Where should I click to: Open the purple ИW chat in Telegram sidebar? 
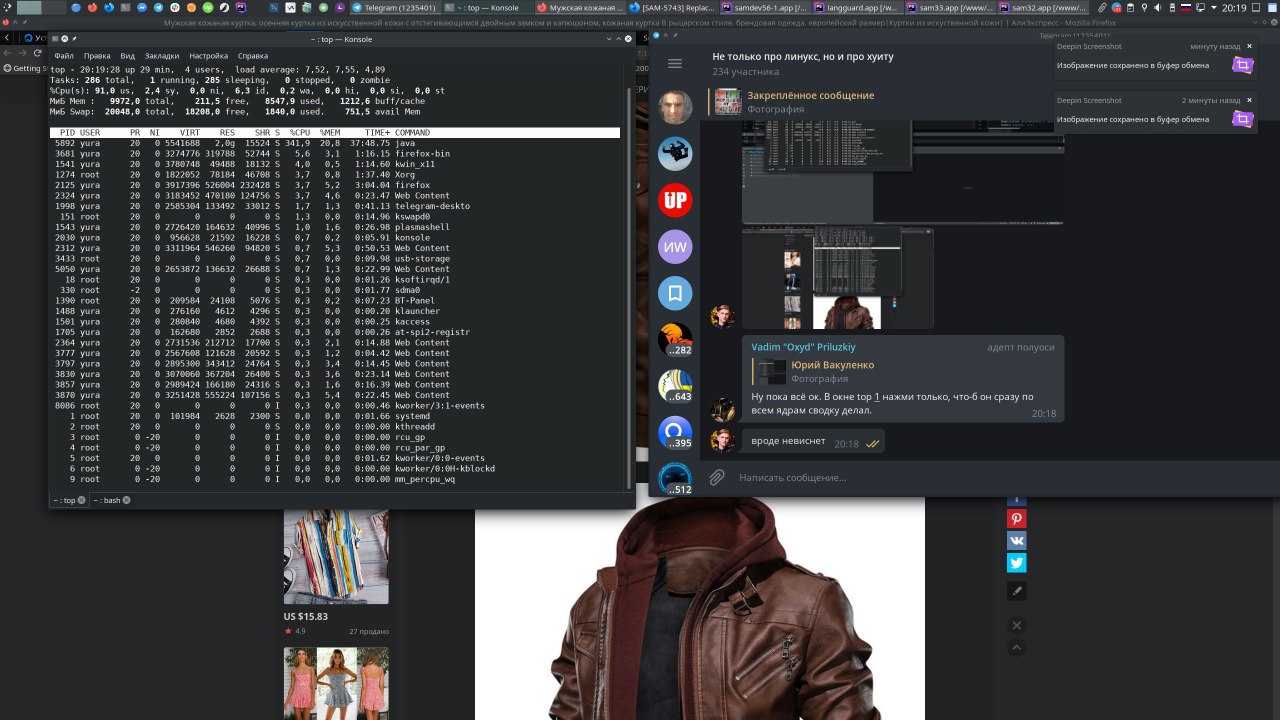(675, 247)
